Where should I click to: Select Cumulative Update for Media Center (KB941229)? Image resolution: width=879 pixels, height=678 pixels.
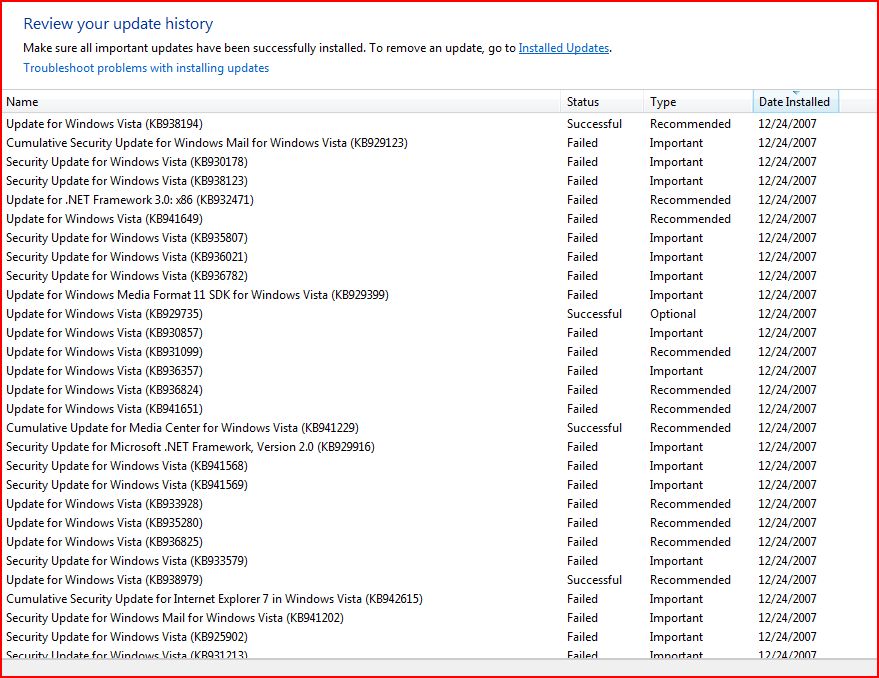(x=182, y=428)
